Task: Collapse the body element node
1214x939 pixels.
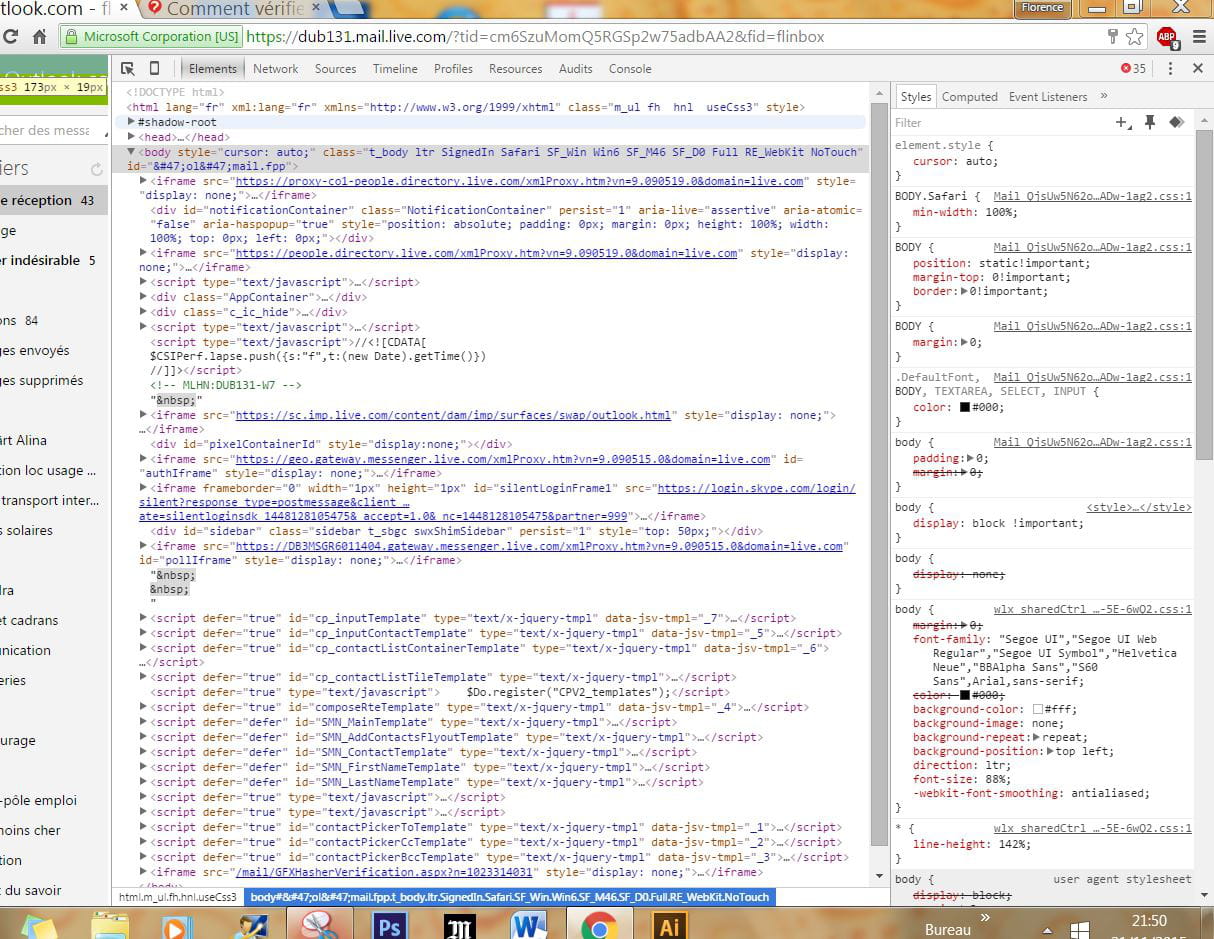Action: pyautogui.click(x=131, y=152)
